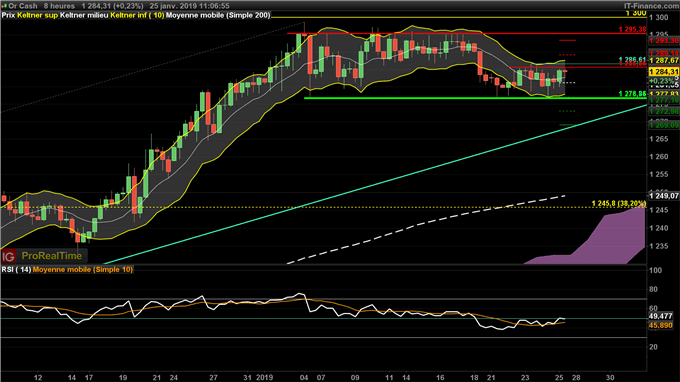Click the green support label 1 278,86
The image size is (680, 382).
632,94
